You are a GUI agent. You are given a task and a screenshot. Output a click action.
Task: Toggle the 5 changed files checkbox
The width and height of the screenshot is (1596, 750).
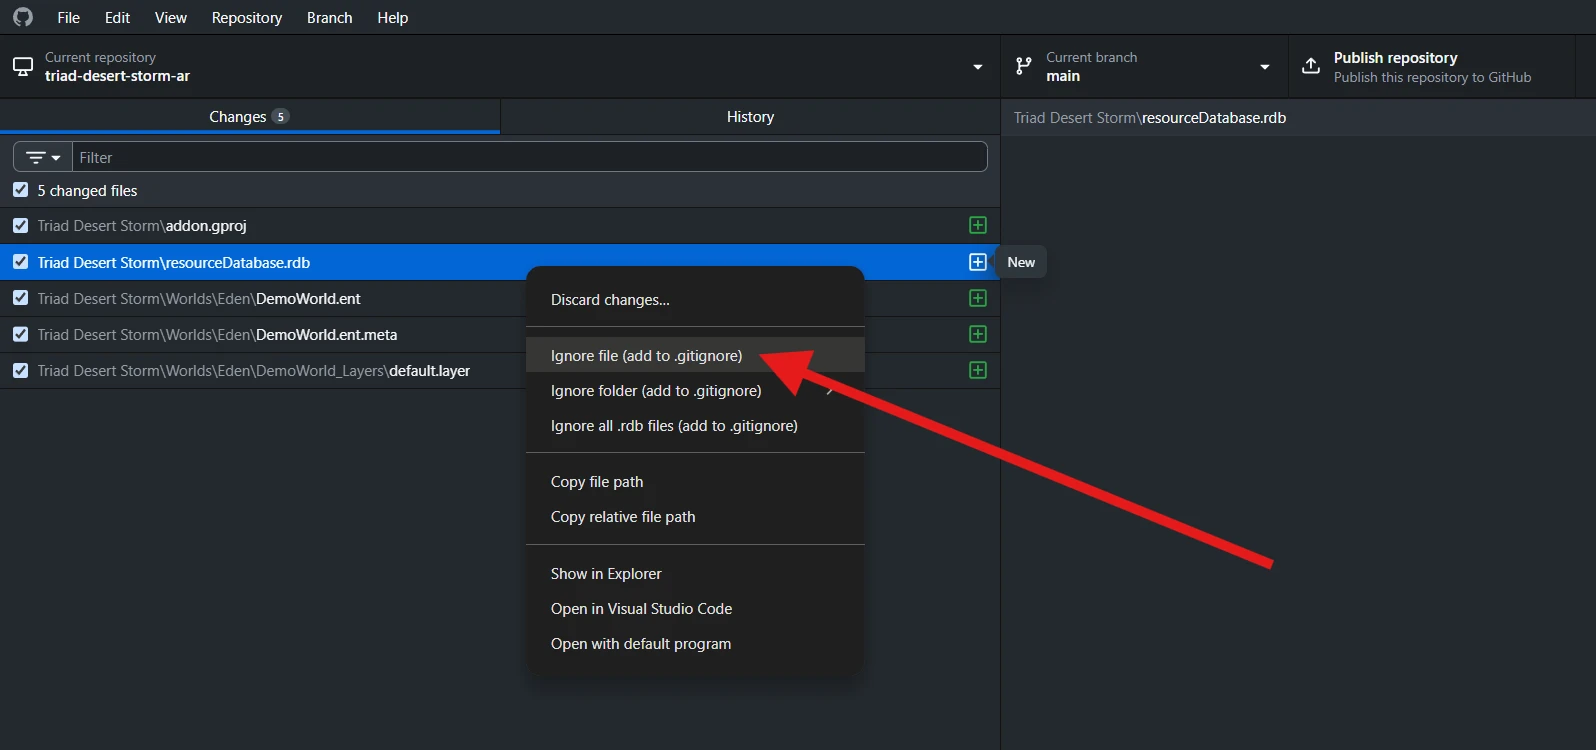[x=20, y=190]
